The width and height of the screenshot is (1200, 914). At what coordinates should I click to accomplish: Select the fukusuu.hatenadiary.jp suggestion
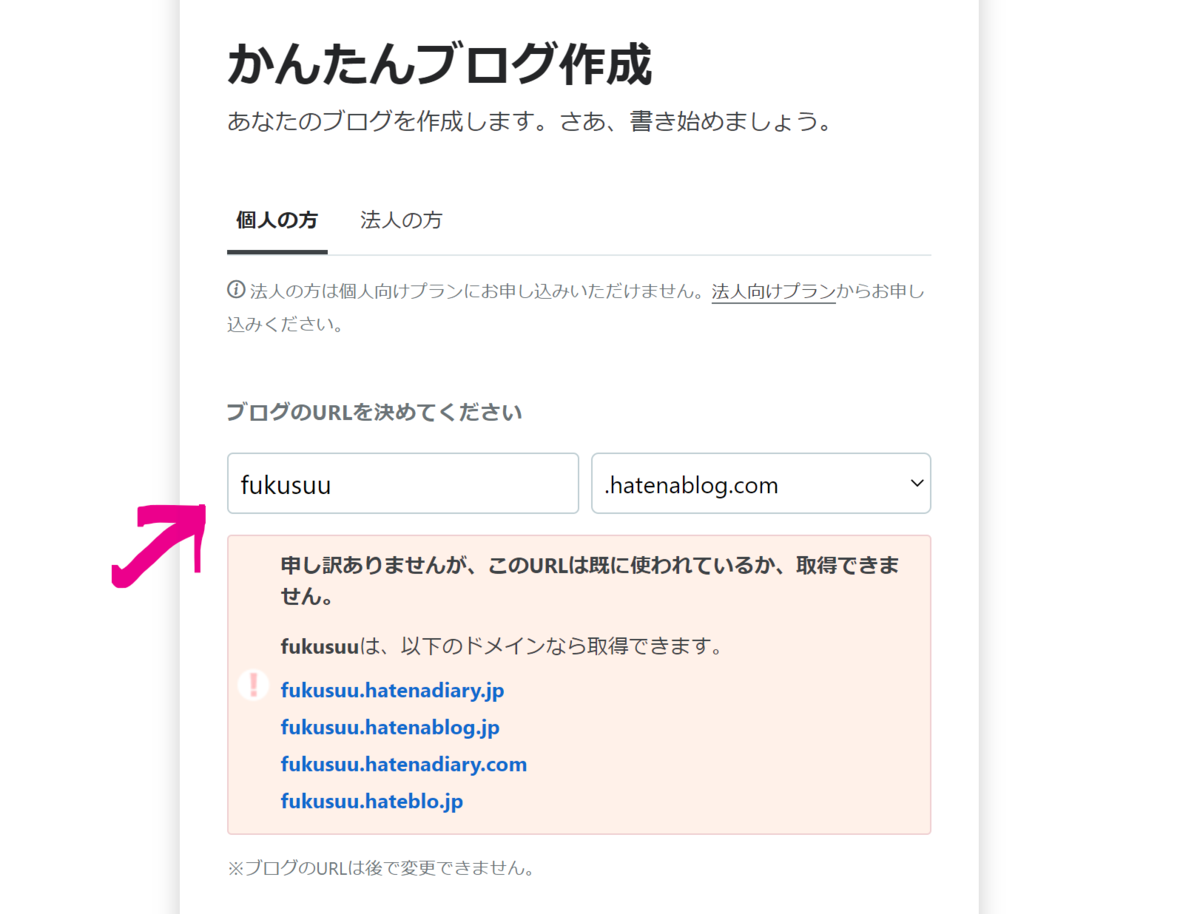pos(392,691)
